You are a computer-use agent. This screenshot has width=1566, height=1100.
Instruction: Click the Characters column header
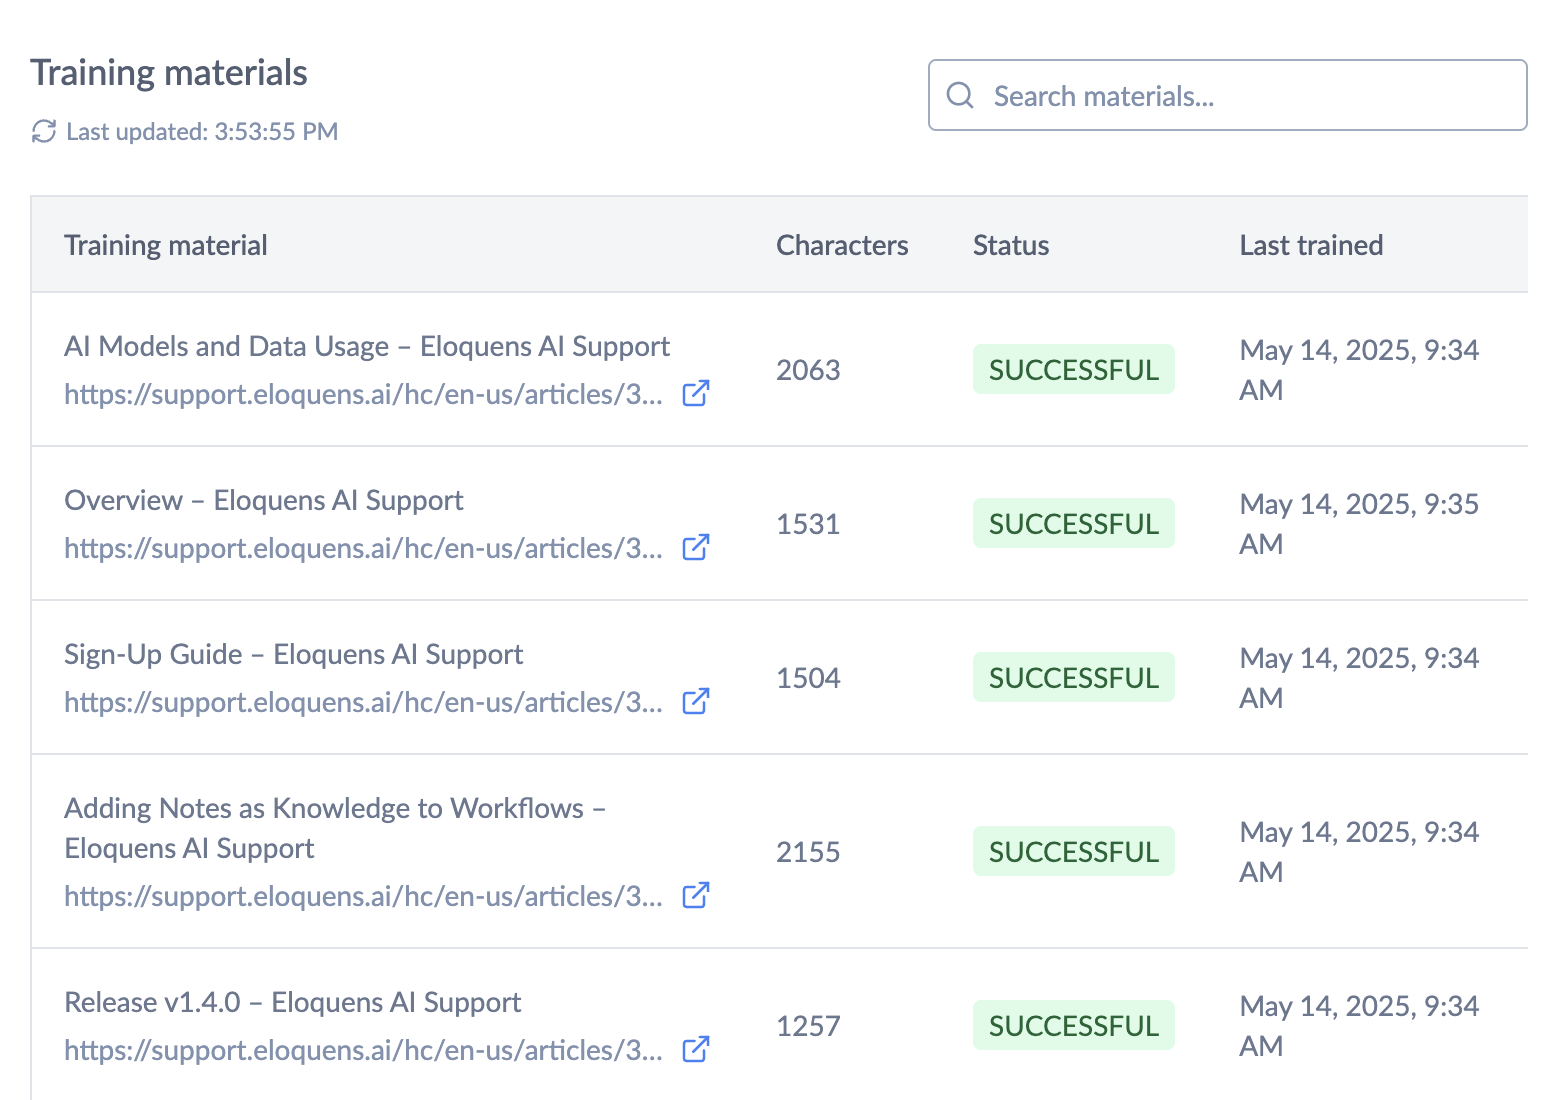842,245
